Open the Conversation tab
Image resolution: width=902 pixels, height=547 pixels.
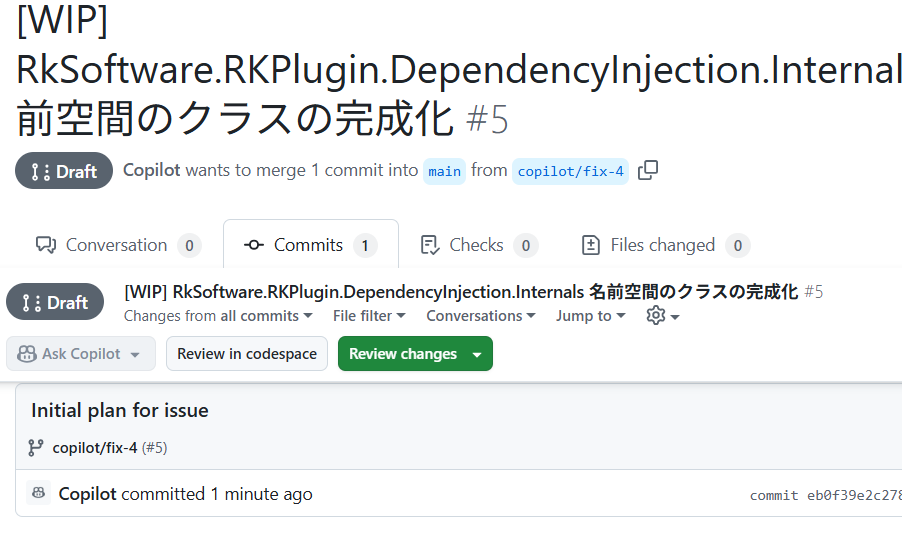(x=118, y=245)
